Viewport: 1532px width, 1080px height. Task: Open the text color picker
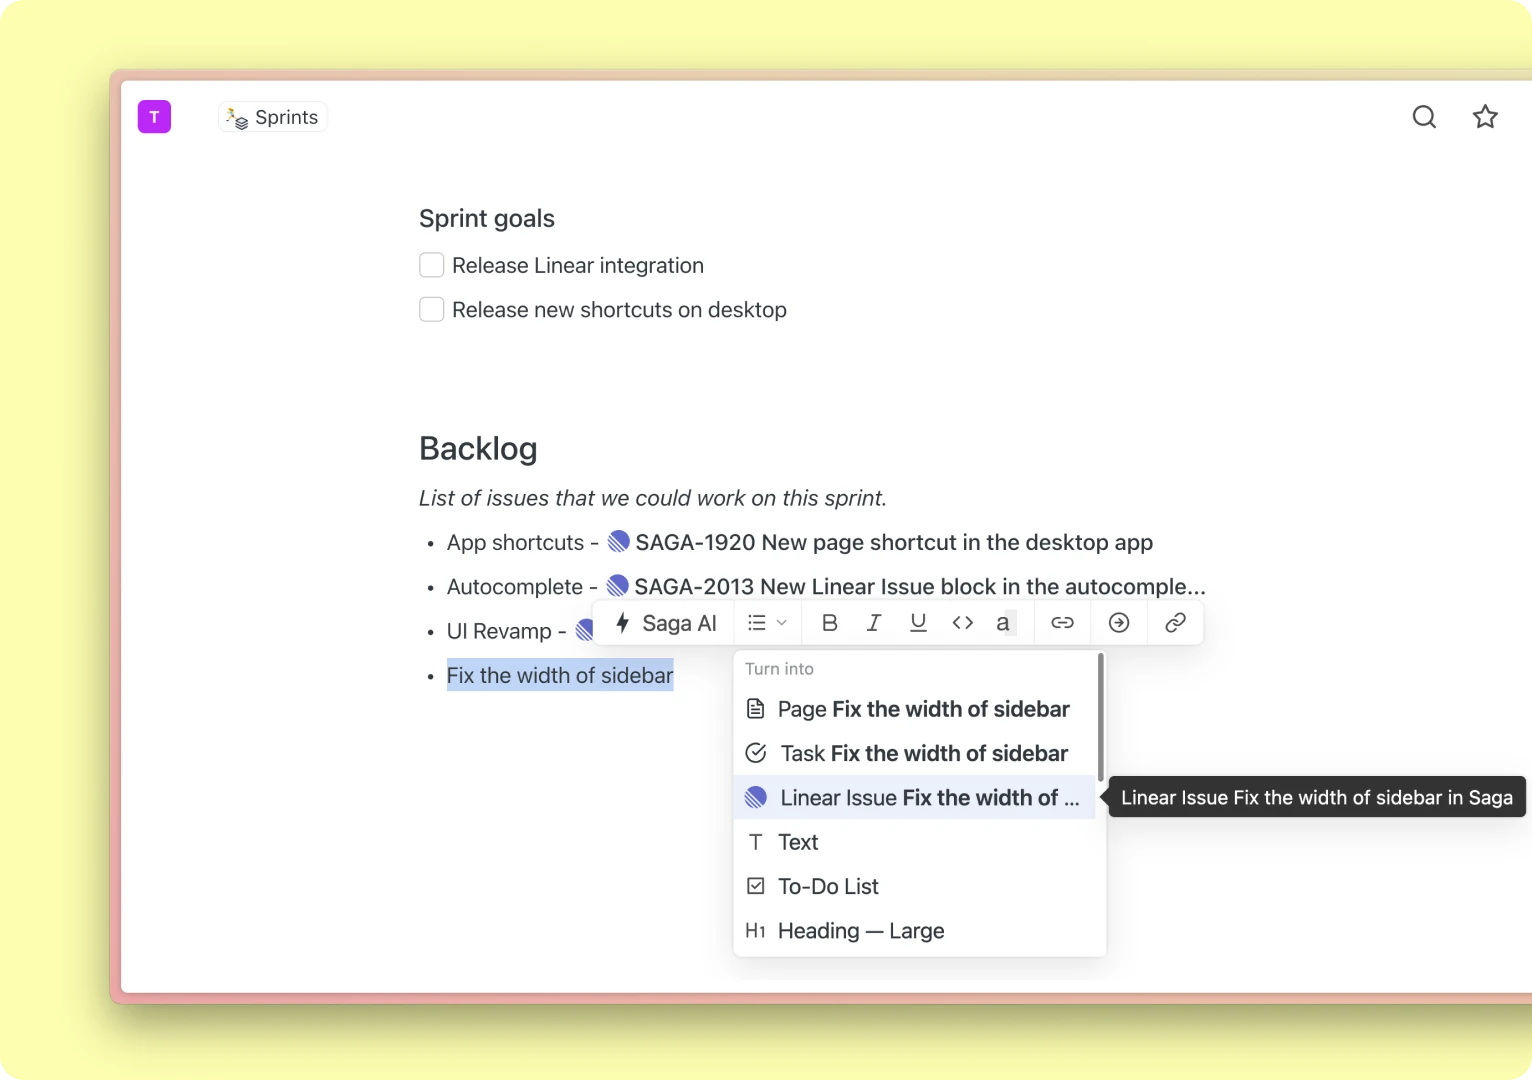click(x=1003, y=622)
